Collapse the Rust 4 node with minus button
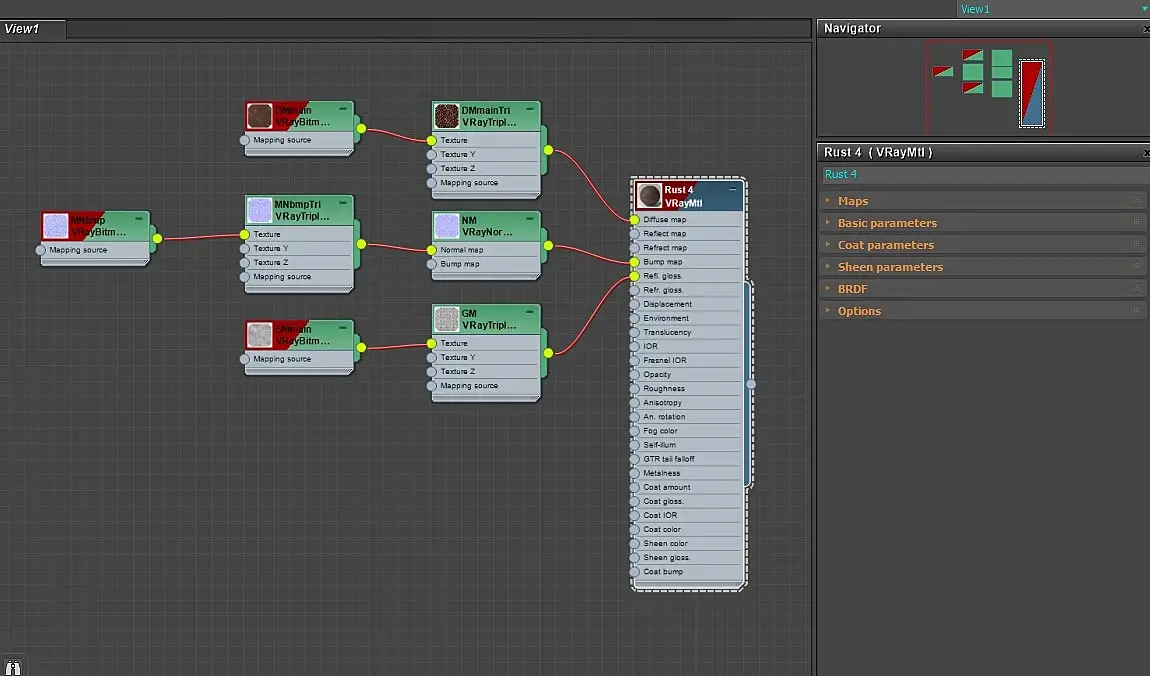 pos(733,188)
